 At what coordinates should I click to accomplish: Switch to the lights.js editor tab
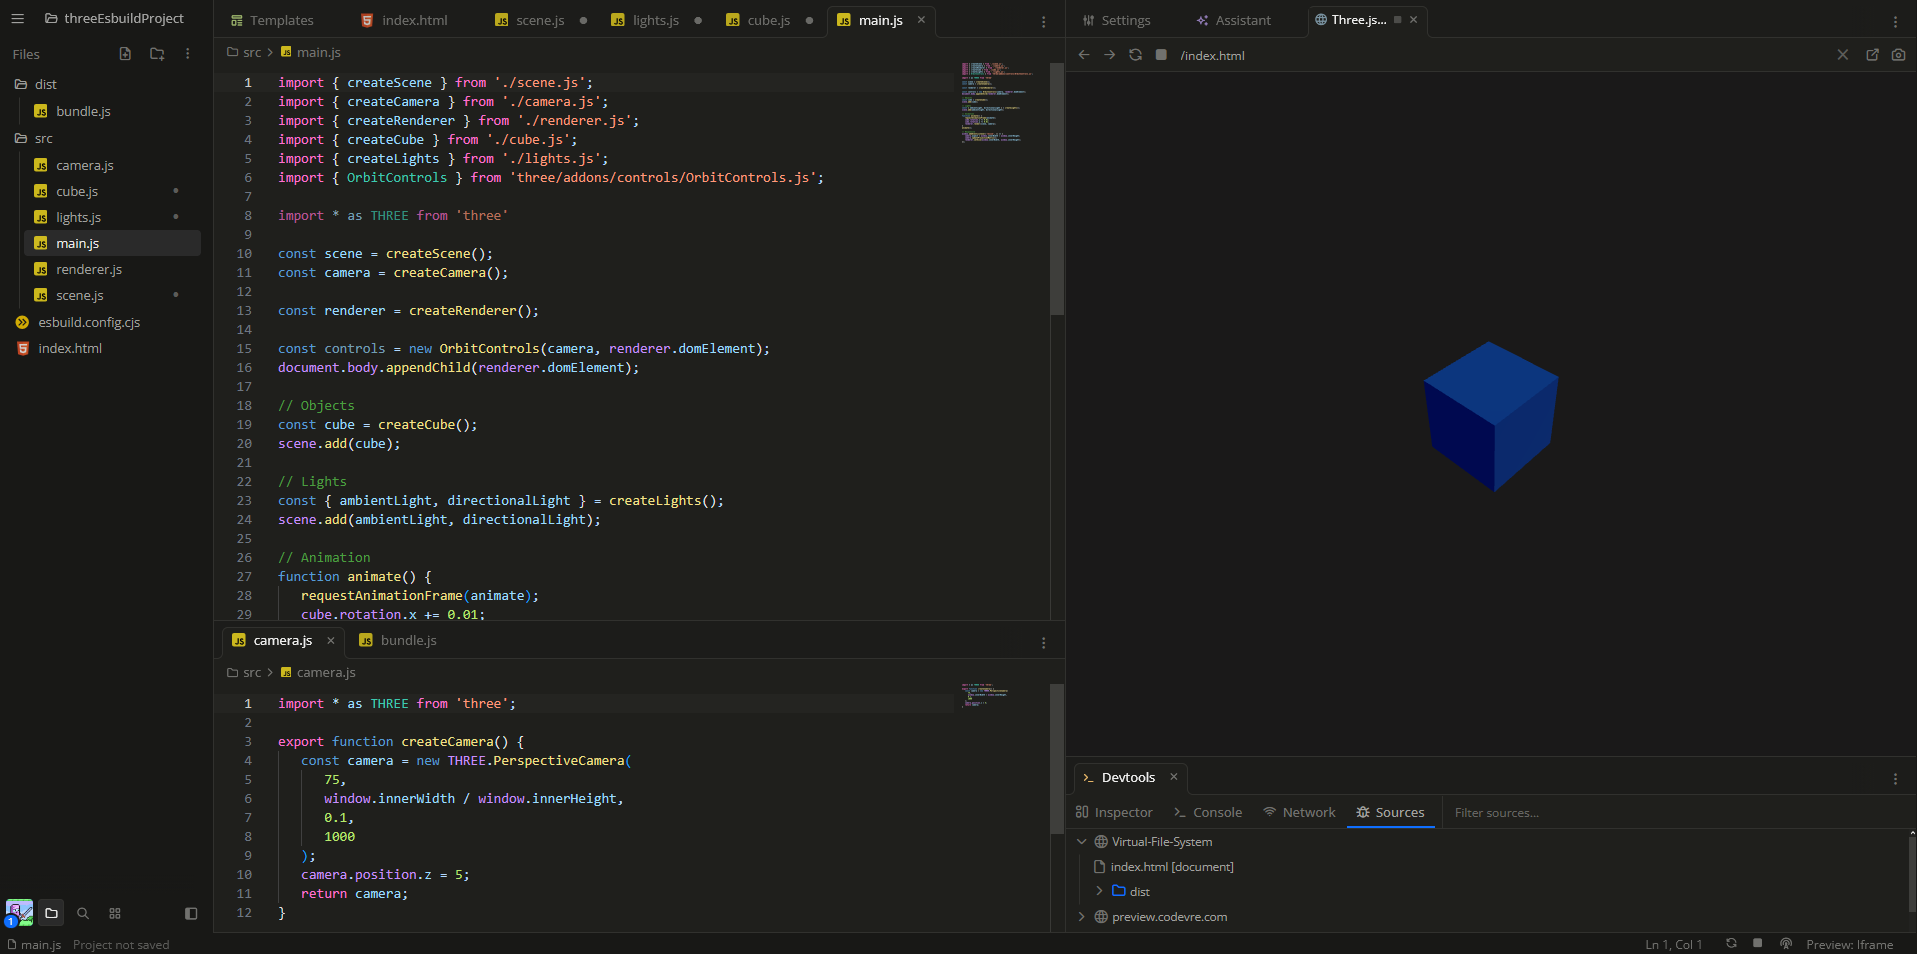pyautogui.click(x=655, y=20)
